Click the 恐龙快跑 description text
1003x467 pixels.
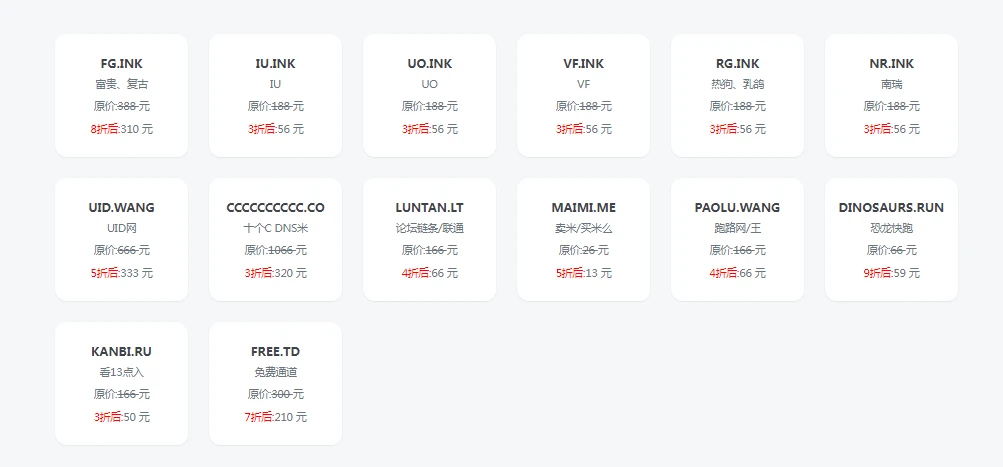[x=891, y=228]
